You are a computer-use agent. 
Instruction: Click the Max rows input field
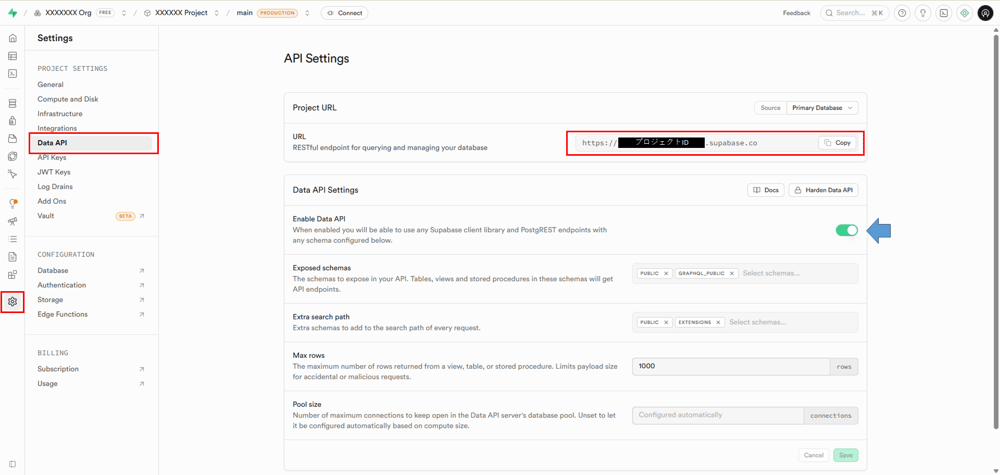730,366
